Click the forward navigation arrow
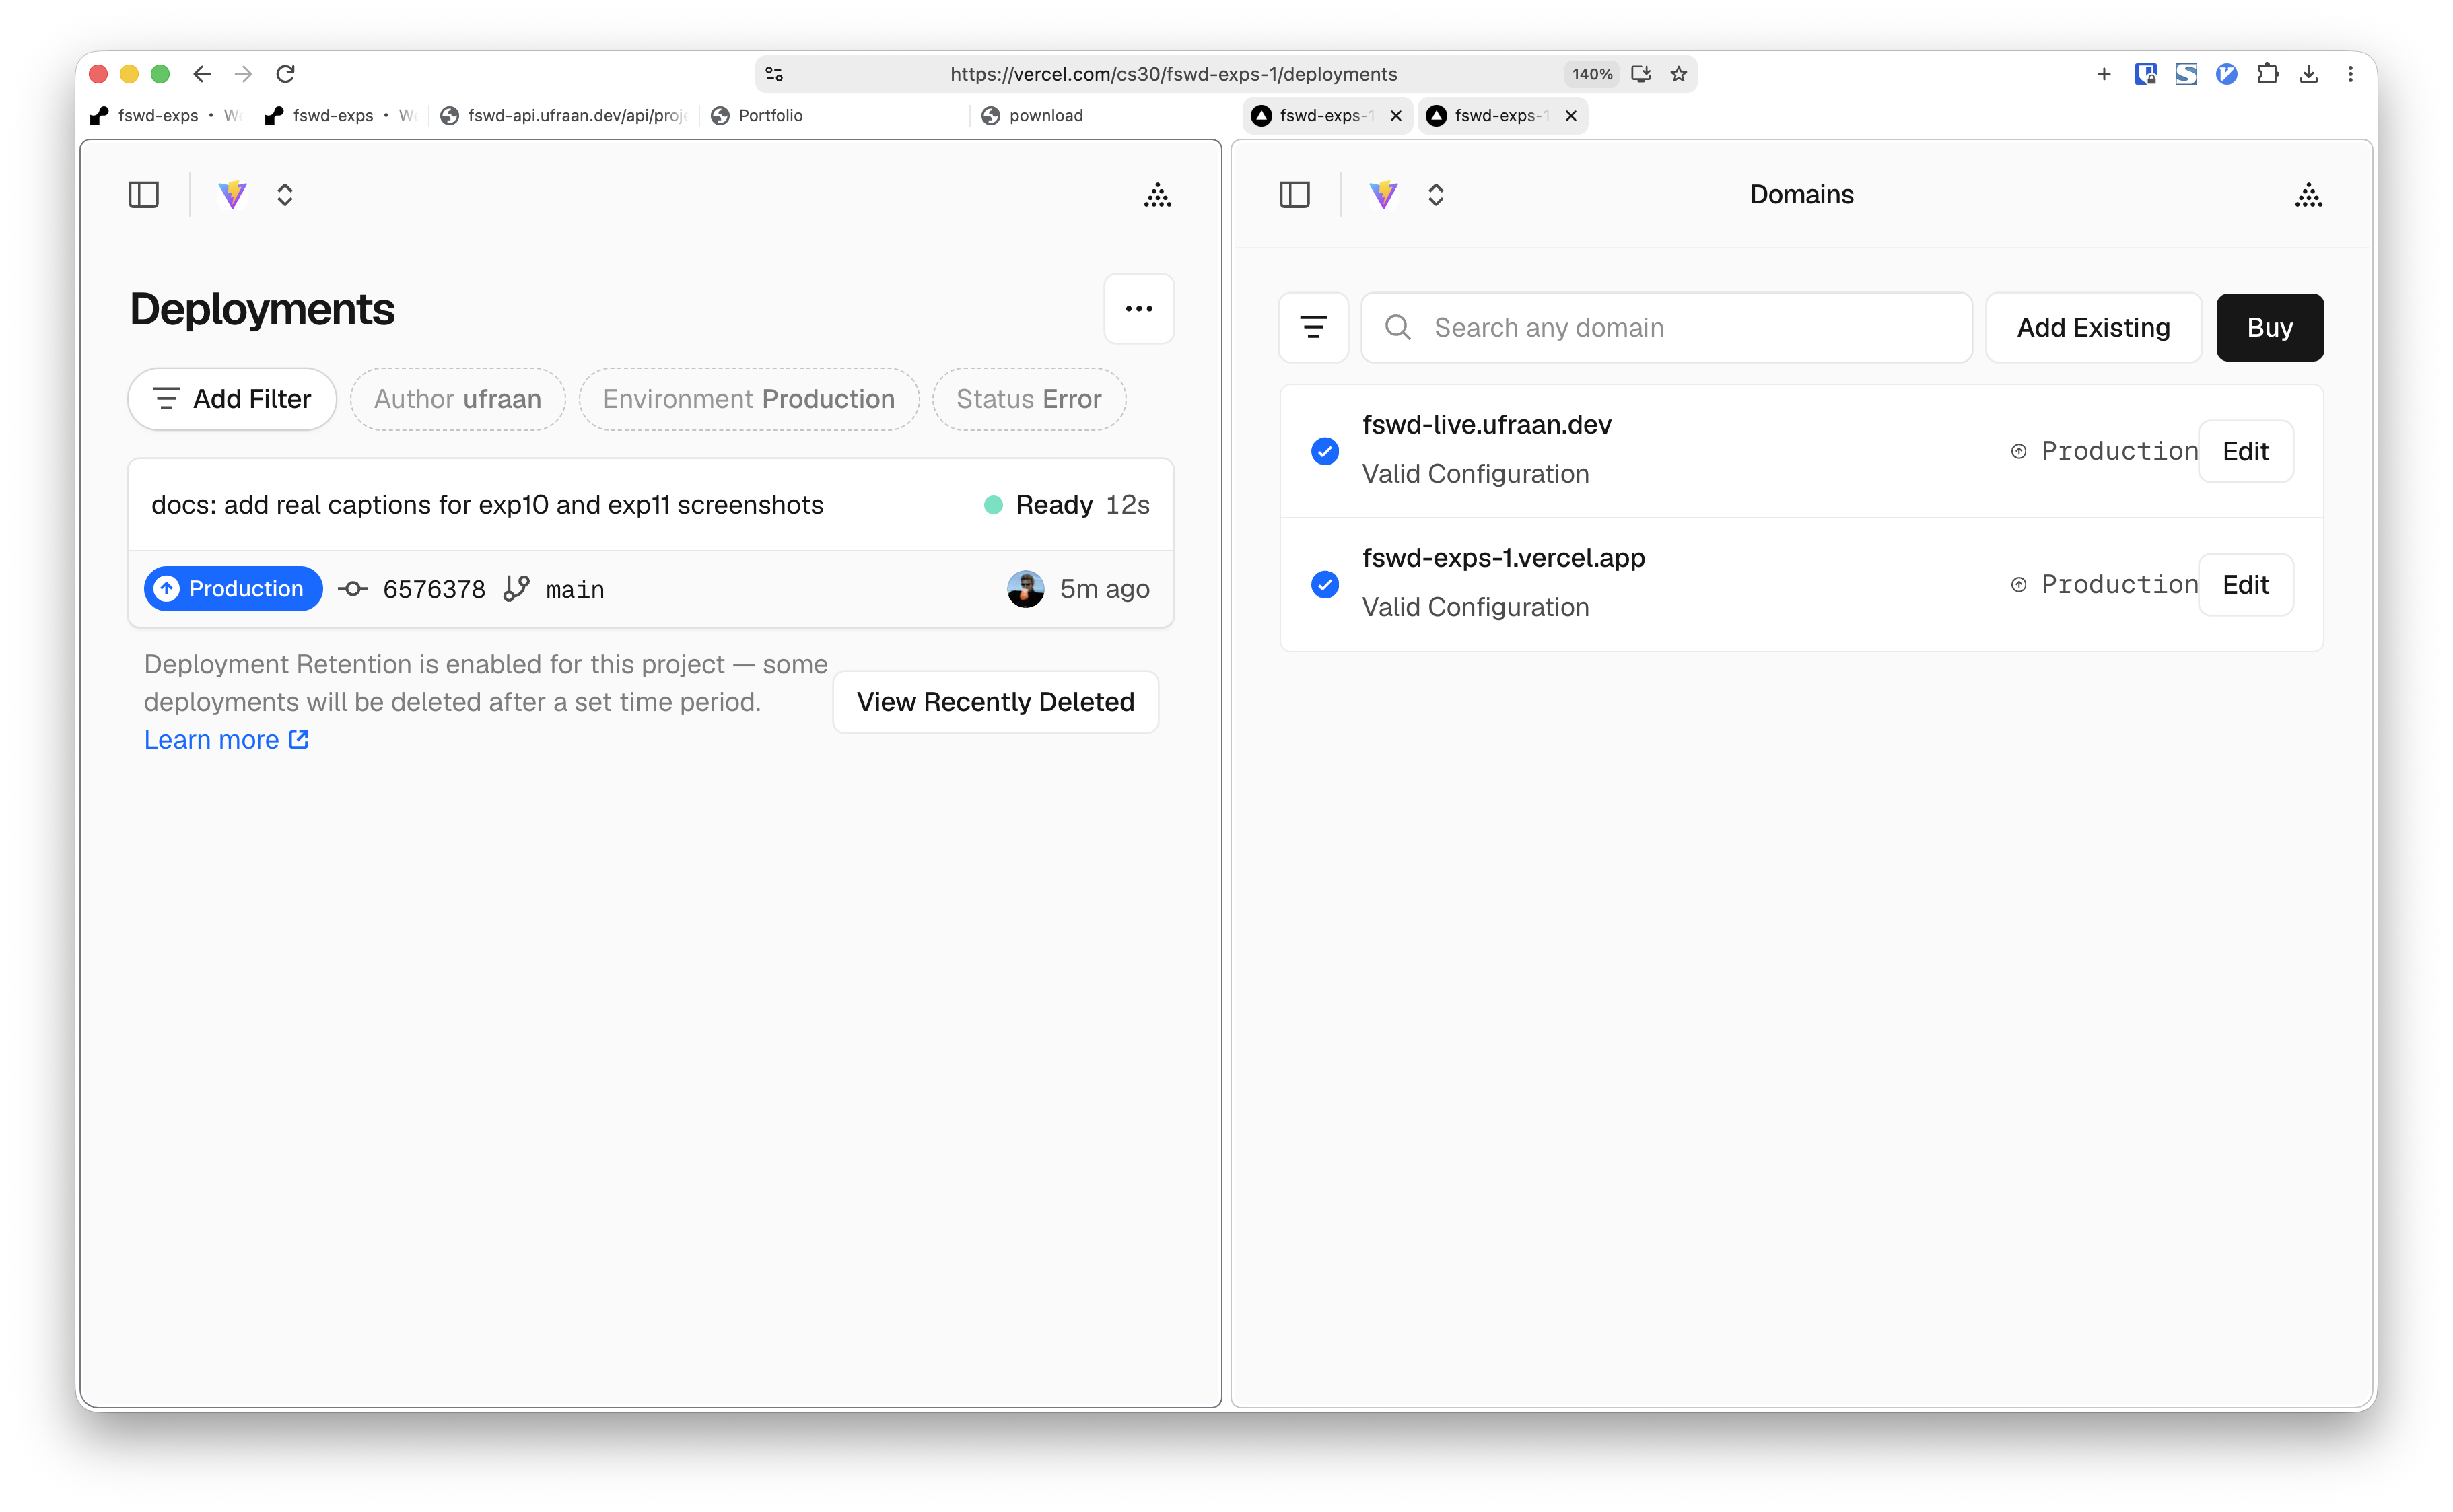This screenshot has height=1512, width=2453. [x=243, y=74]
